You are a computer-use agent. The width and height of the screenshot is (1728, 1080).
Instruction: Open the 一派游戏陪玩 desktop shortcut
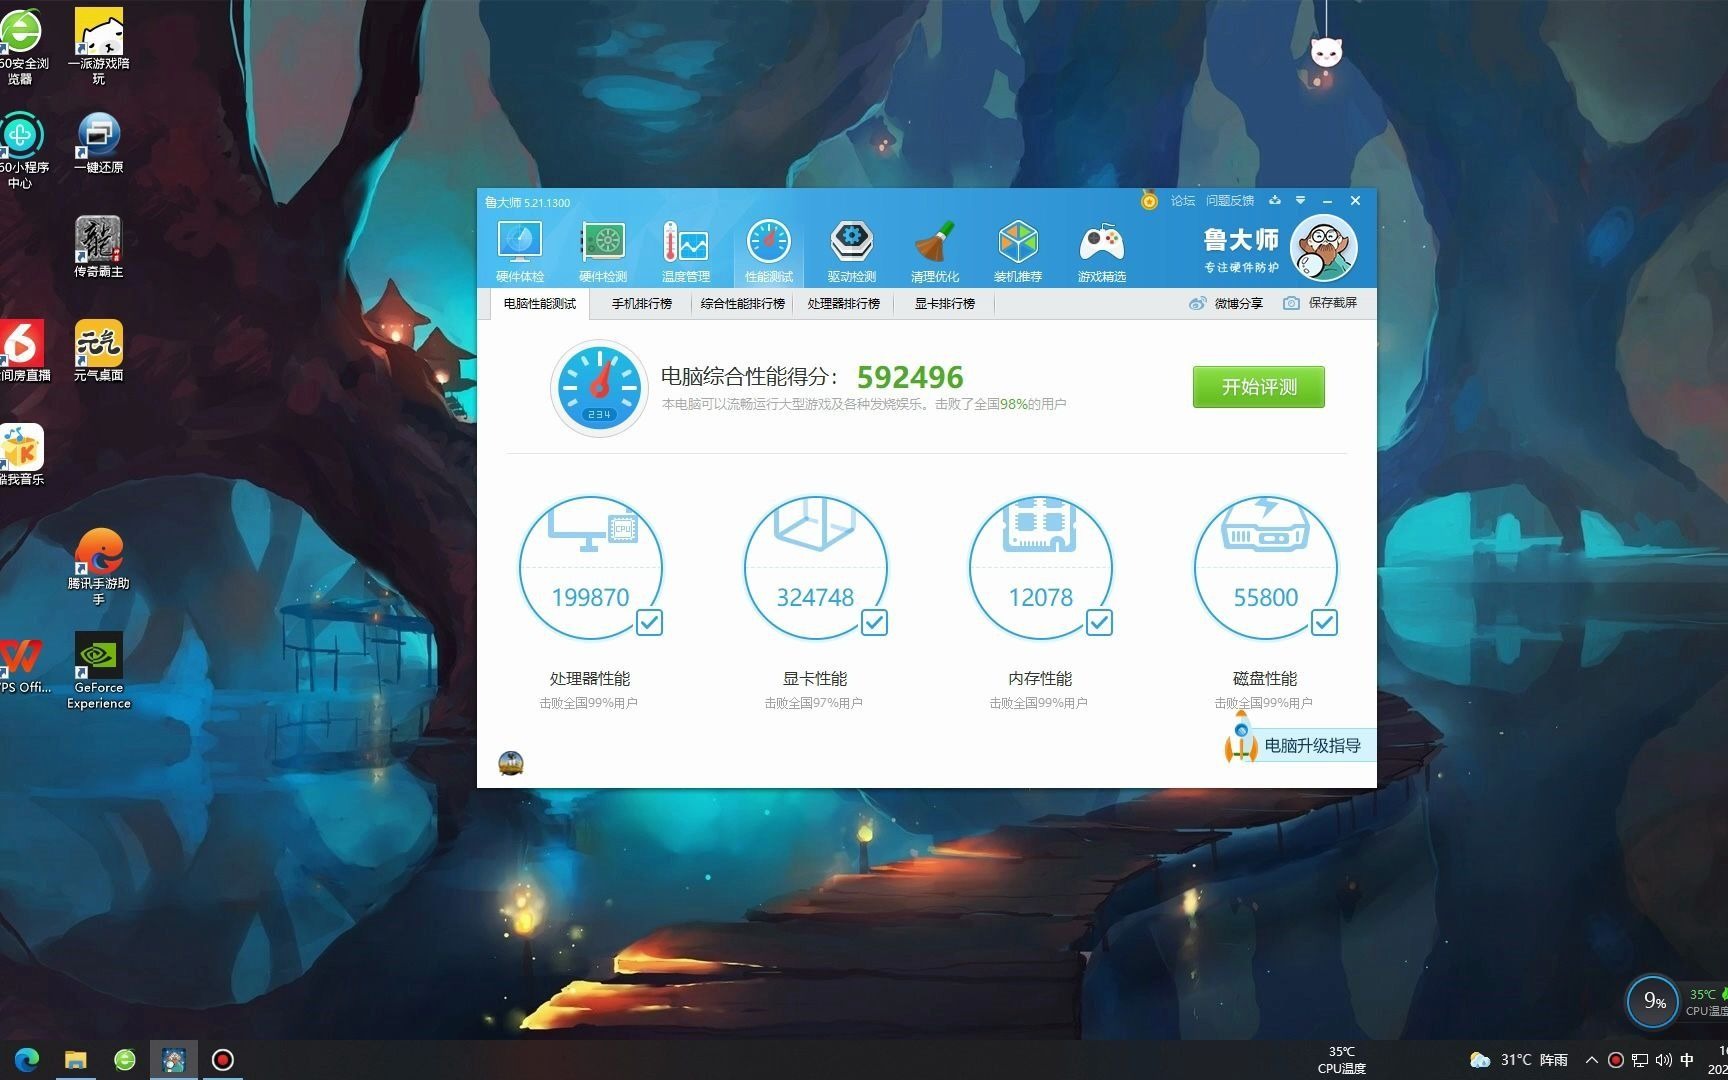click(x=98, y=45)
